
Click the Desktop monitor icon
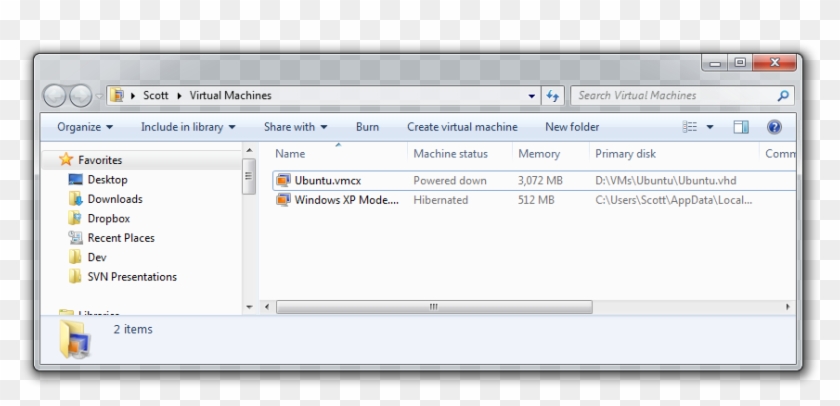(76, 179)
